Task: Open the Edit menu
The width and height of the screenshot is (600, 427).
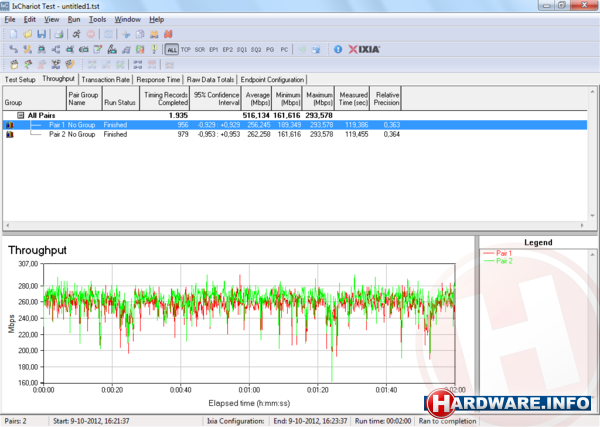Action: coord(29,19)
